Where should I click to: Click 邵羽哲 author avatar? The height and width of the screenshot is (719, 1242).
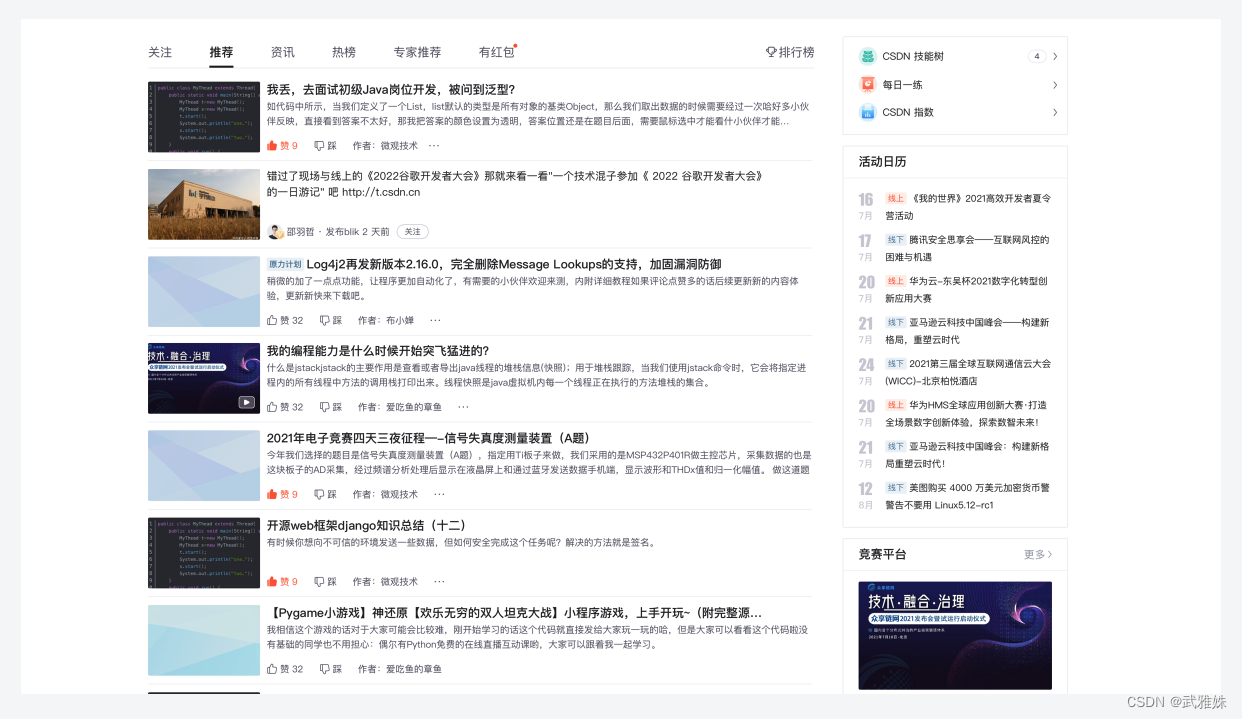(275, 232)
